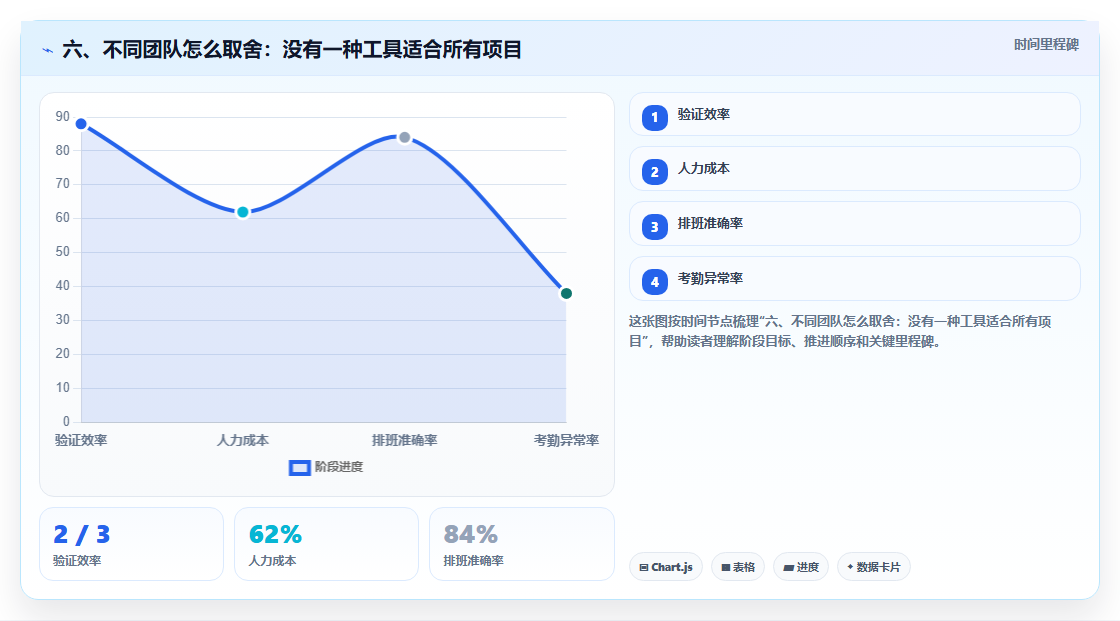Click the x-axis label 人力成本
This screenshot has height=621, width=1120.
[x=243, y=440]
